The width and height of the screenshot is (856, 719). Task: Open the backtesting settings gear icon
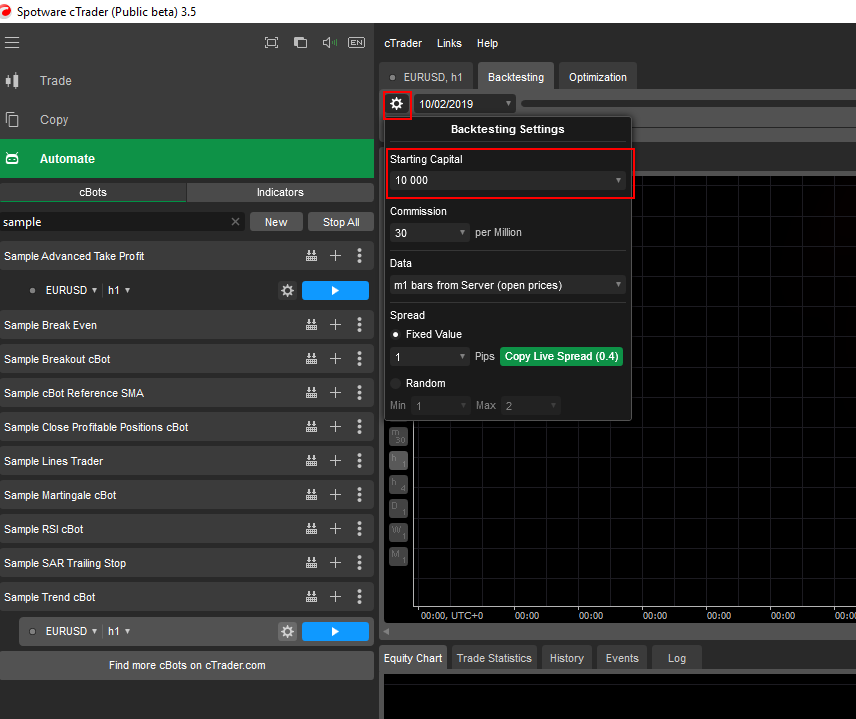397,104
